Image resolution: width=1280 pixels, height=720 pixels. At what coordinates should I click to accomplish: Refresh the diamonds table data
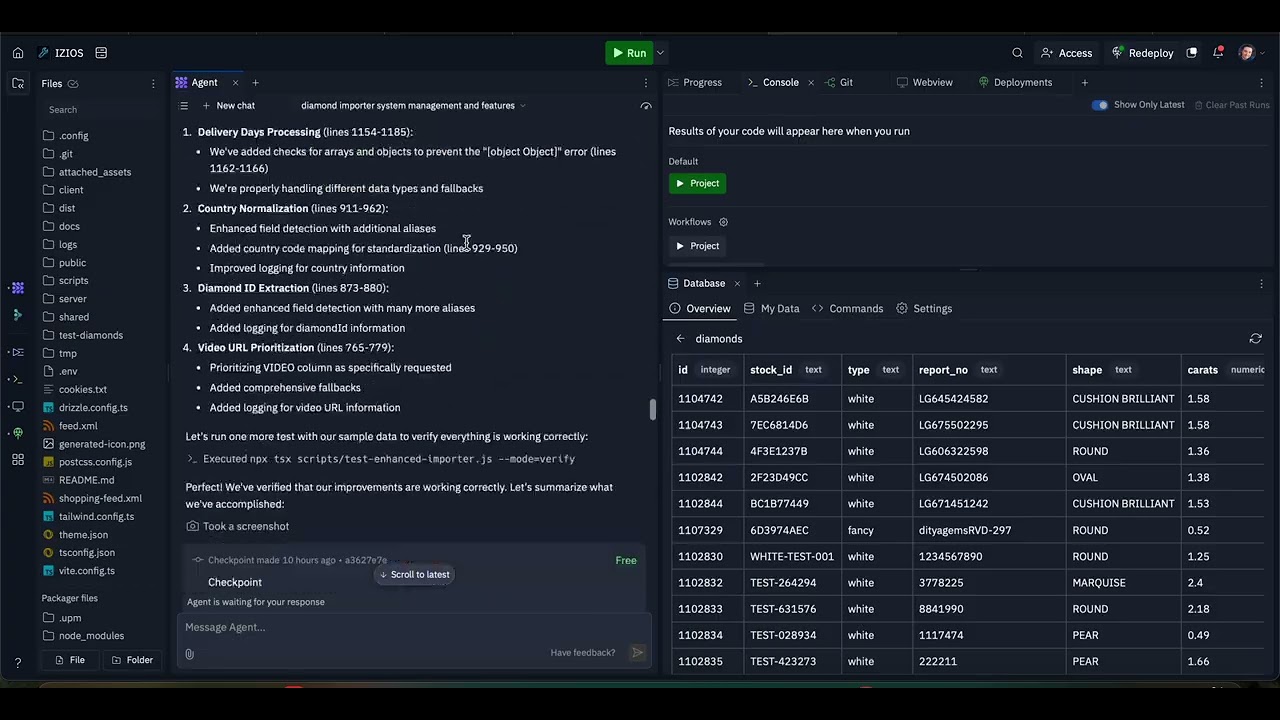1256,339
